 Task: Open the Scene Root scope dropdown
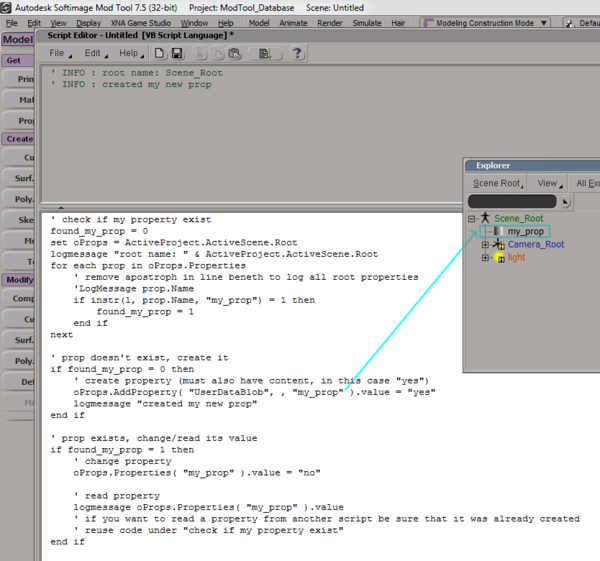[x=499, y=183]
